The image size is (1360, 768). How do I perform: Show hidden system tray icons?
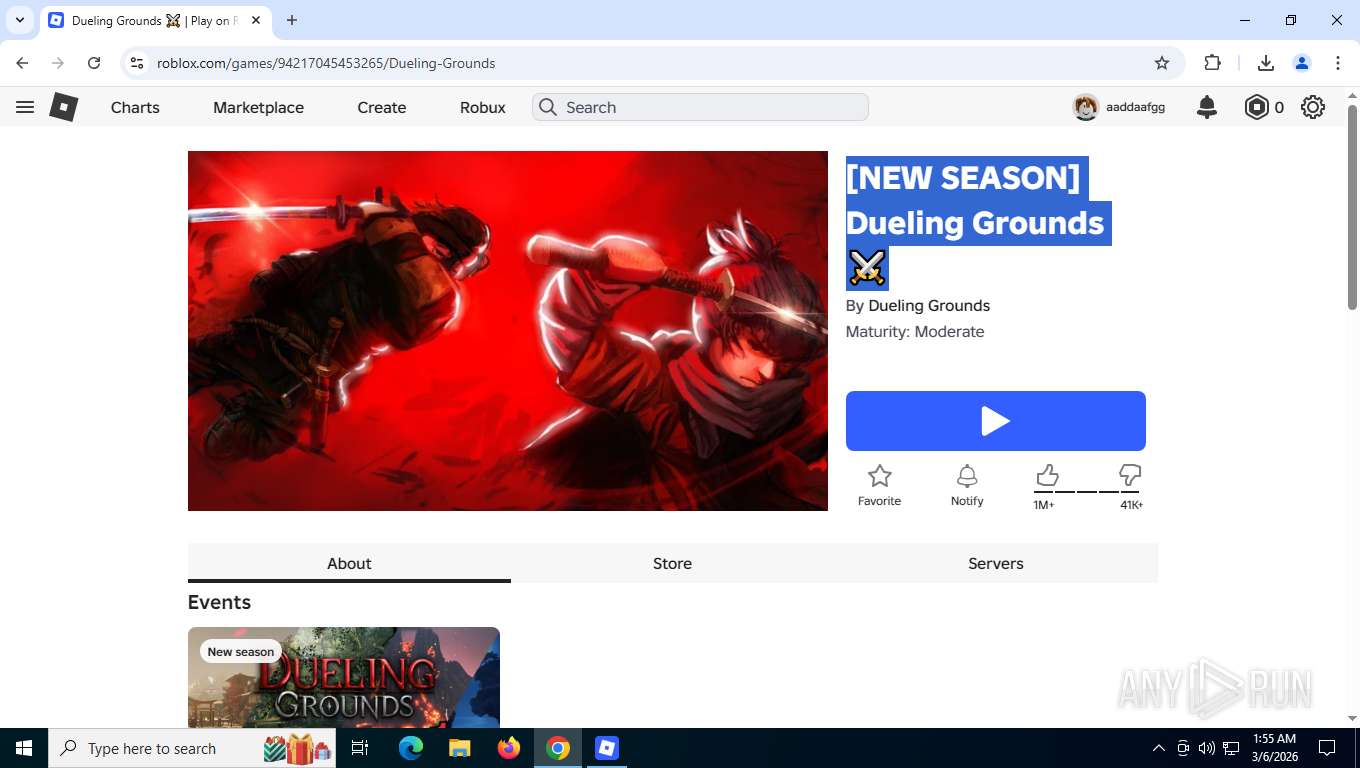[1159, 748]
